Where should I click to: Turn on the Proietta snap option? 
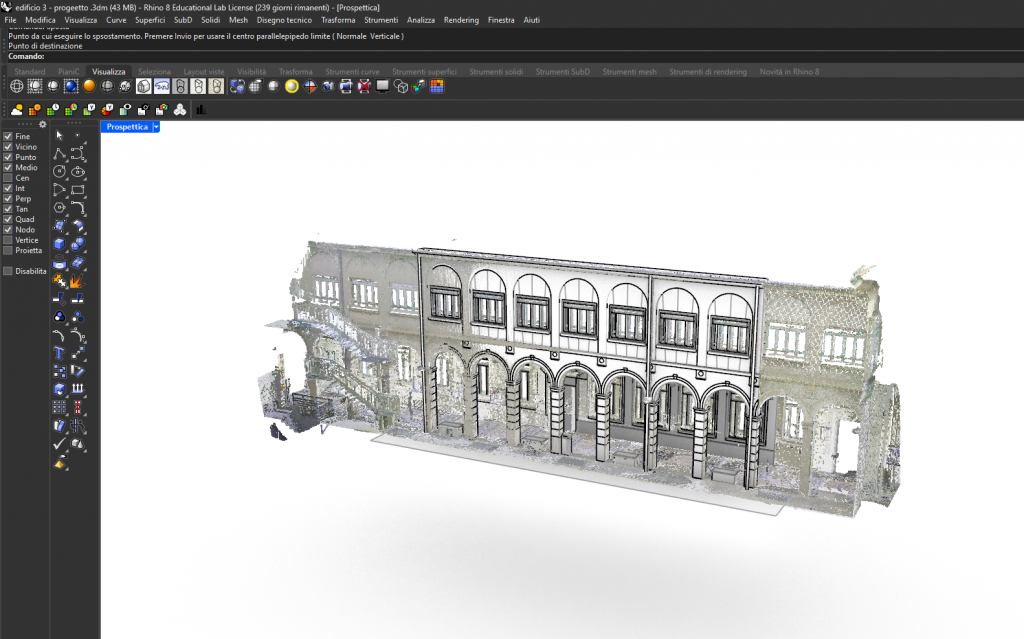pos(8,250)
